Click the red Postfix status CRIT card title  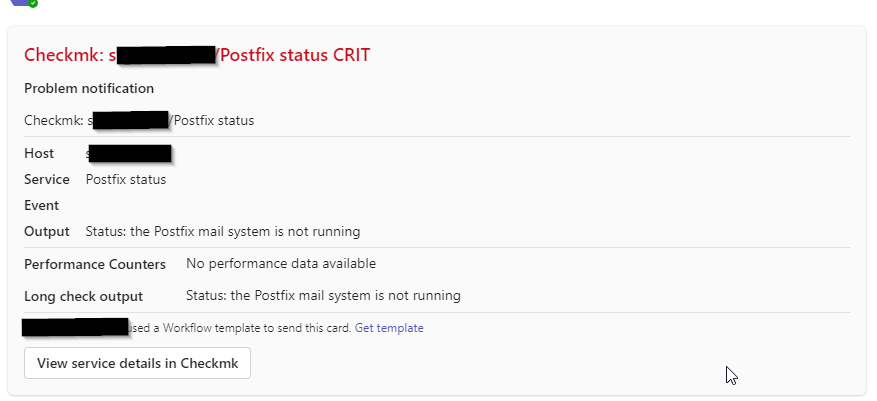click(x=197, y=55)
